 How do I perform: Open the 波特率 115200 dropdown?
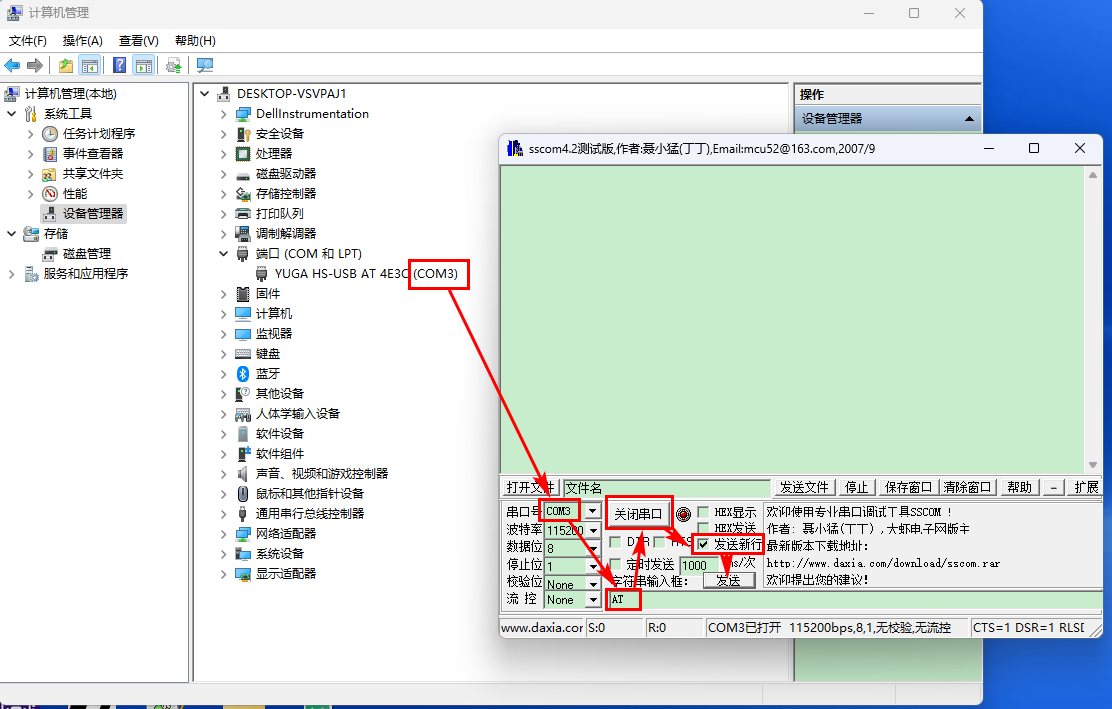click(x=593, y=530)
